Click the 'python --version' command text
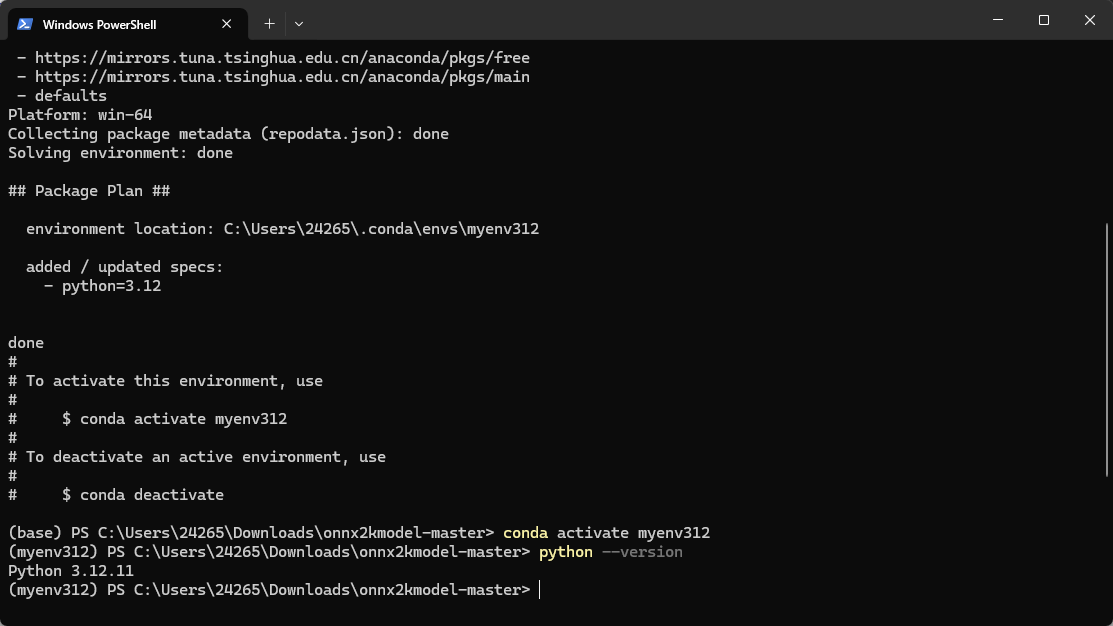 point(610,552)
